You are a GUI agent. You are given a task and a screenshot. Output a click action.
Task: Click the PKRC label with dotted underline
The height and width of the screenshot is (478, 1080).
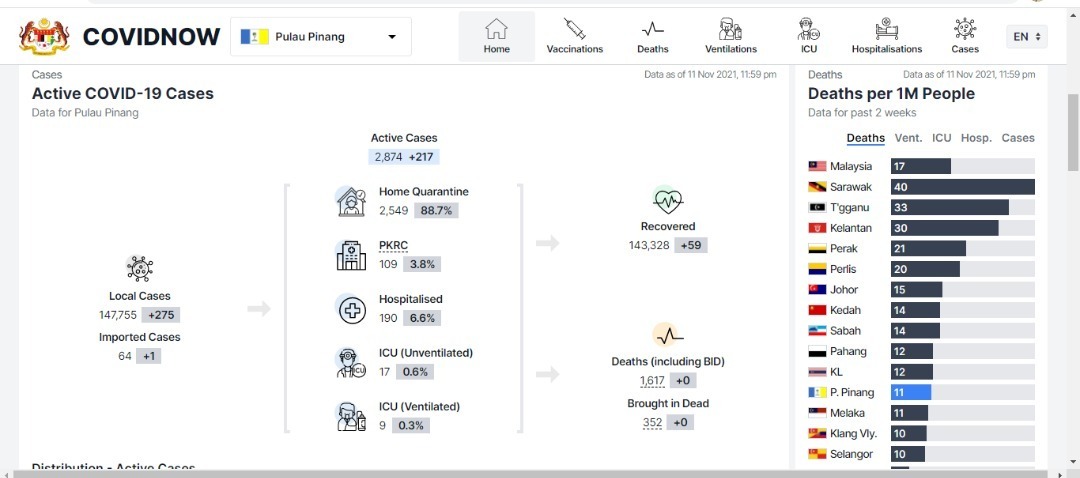point(393,246)
